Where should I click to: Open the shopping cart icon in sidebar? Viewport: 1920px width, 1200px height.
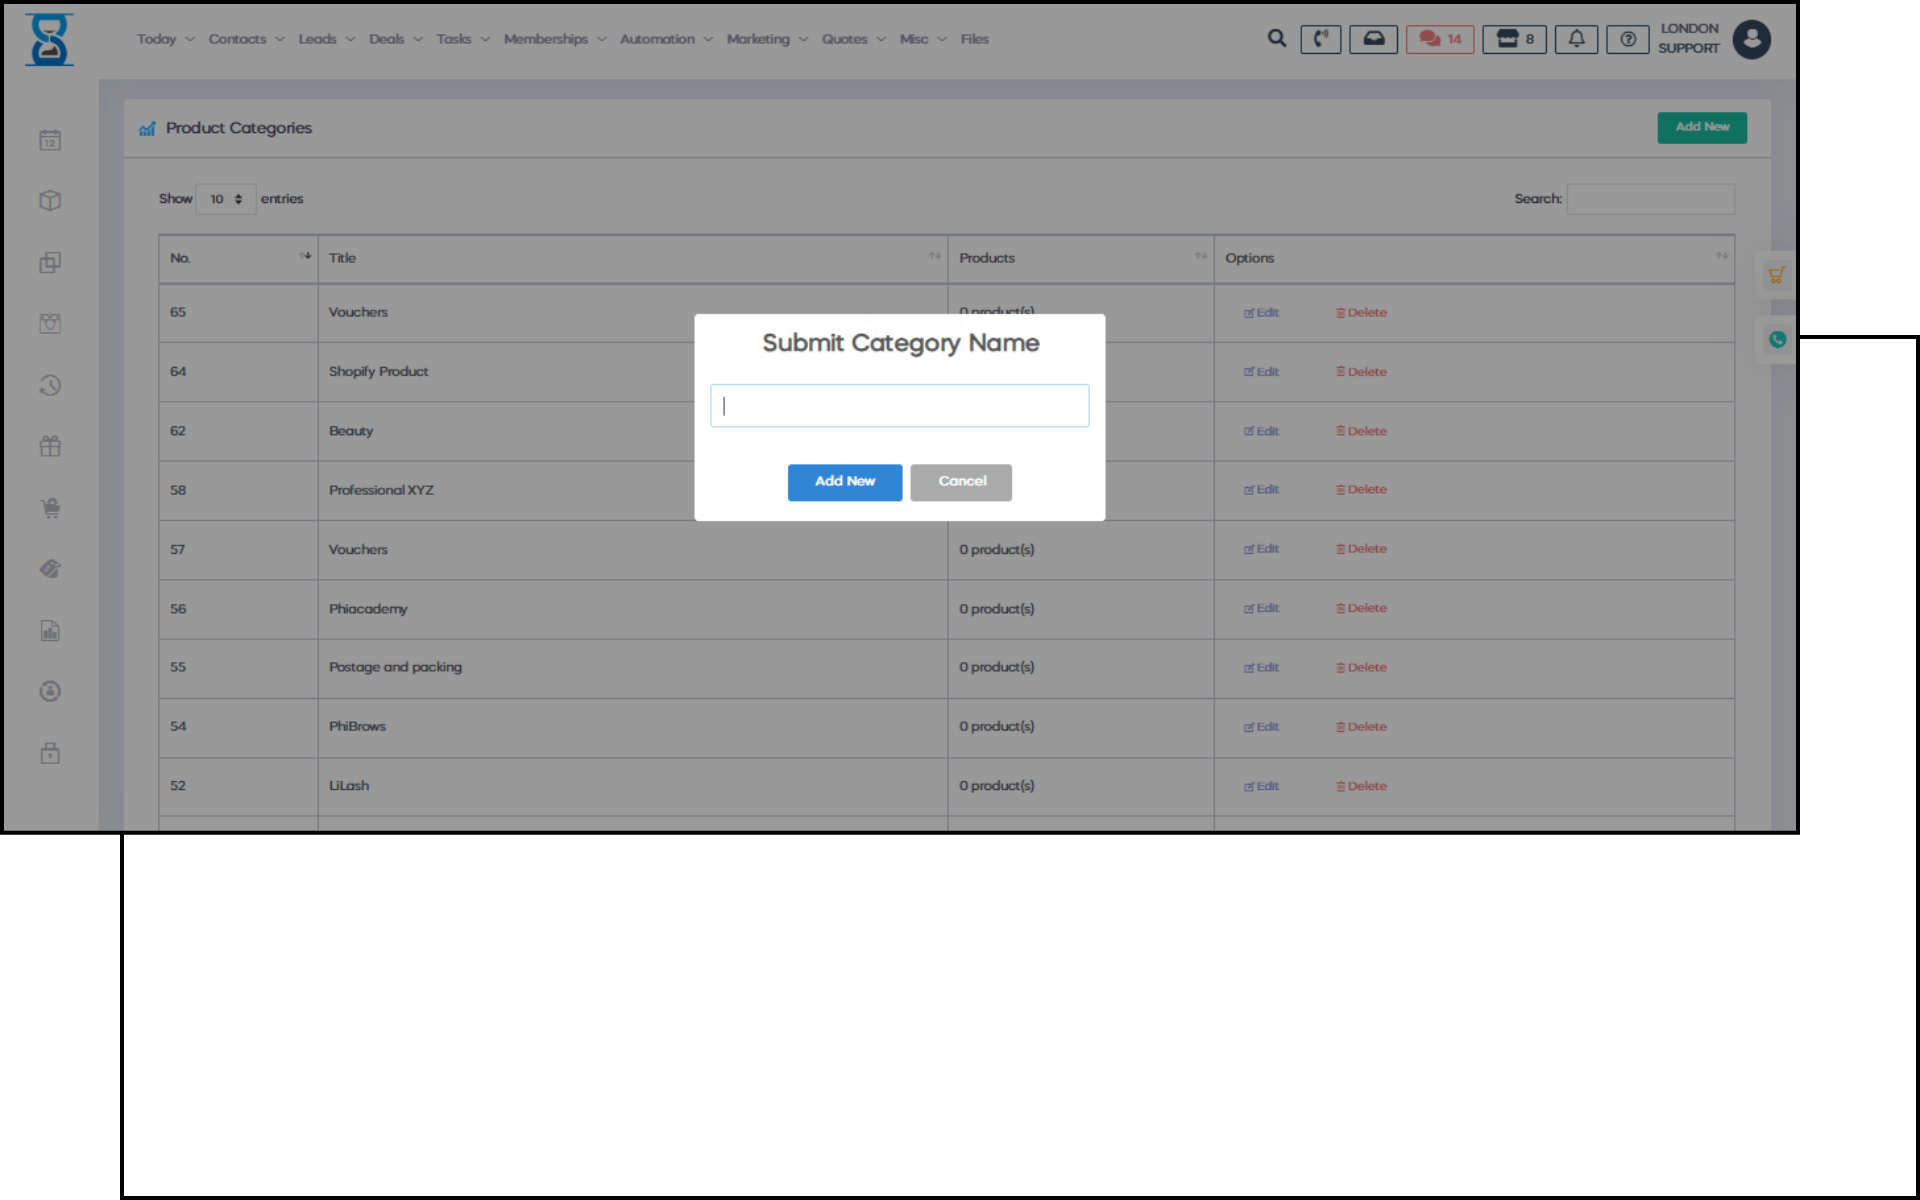coord(50,508)
